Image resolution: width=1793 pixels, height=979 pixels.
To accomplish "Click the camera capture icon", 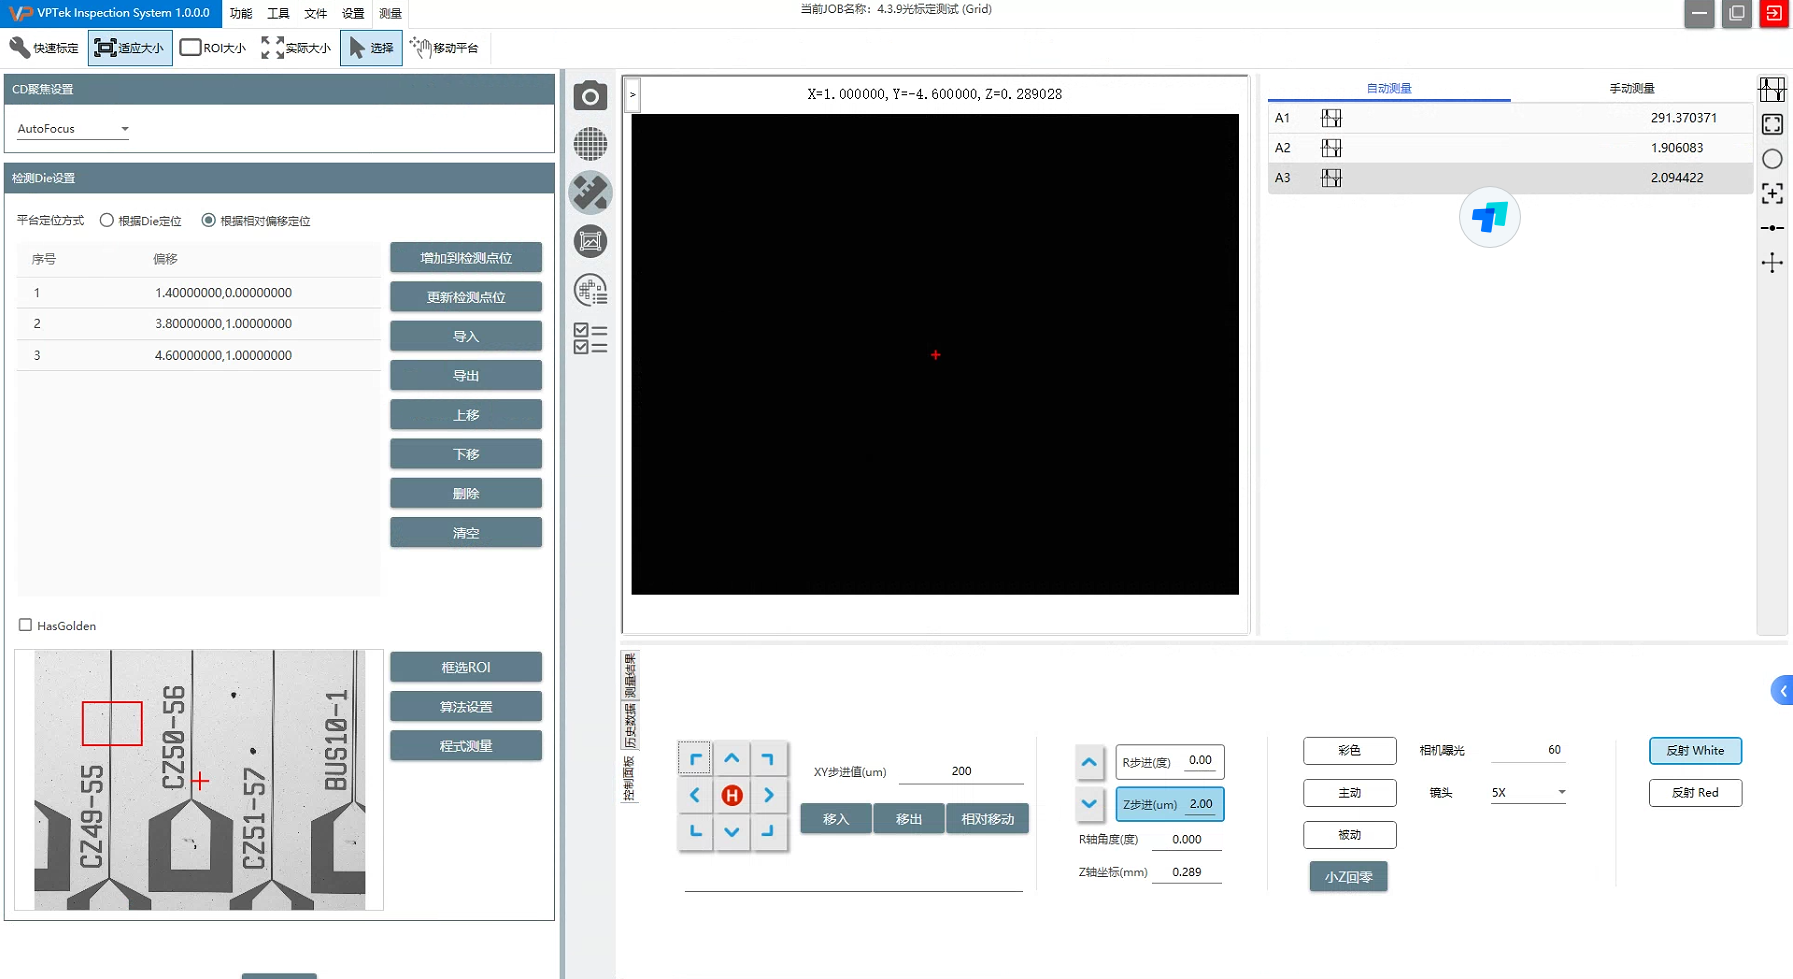I will [x=590, y=96].
